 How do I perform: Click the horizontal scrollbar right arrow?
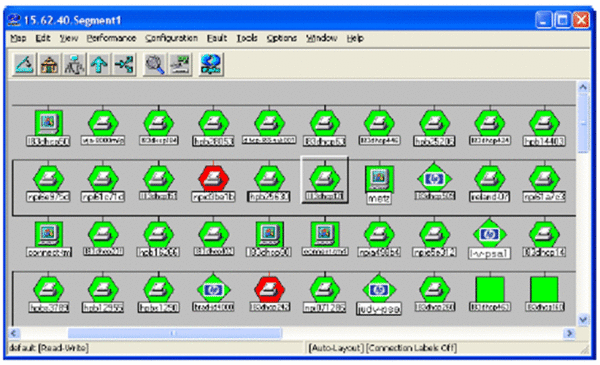click(x=569, y=333)
